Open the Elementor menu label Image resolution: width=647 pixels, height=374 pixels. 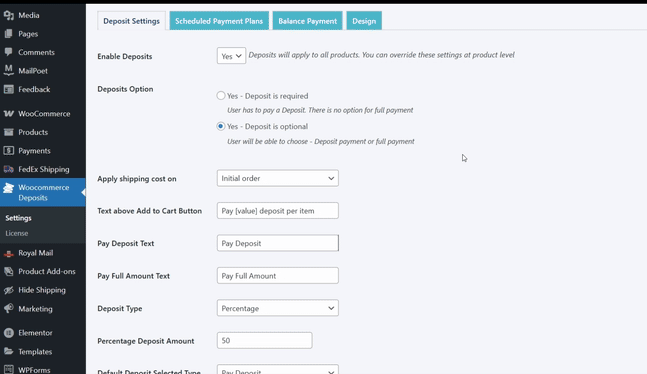[x=35, y=333]
